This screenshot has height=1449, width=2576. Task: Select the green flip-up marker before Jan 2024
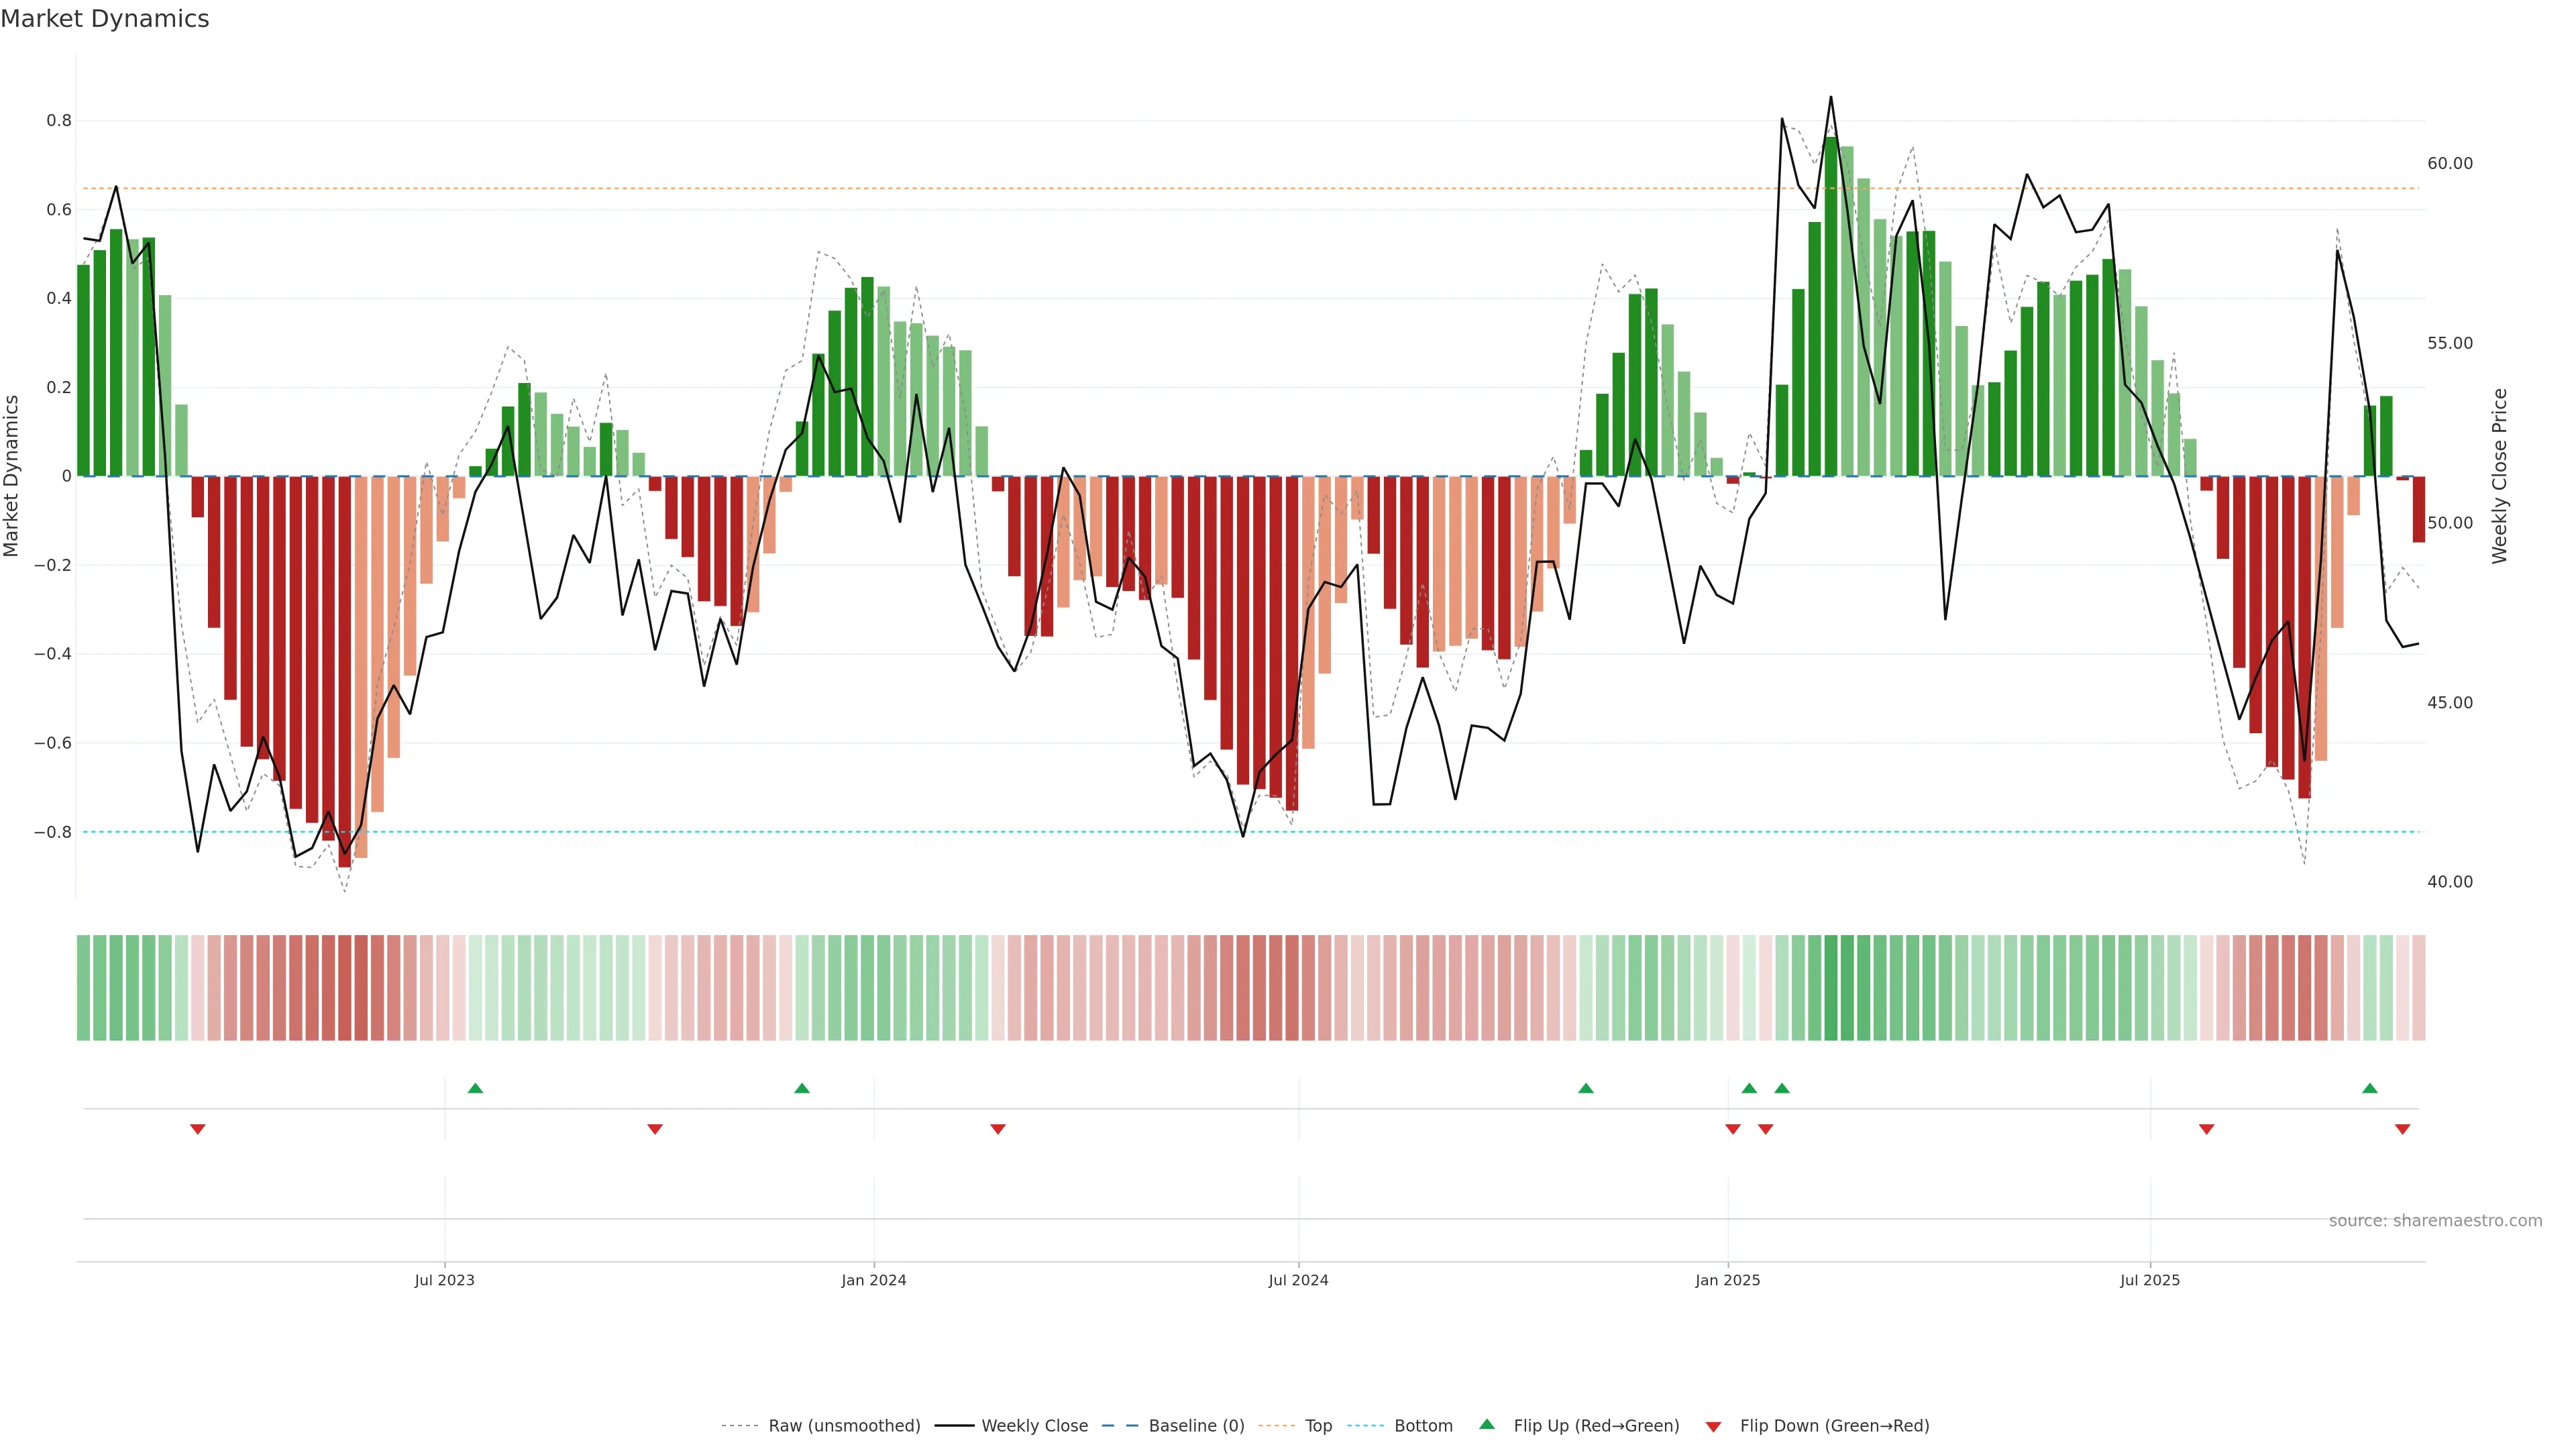pos(802,1088)
